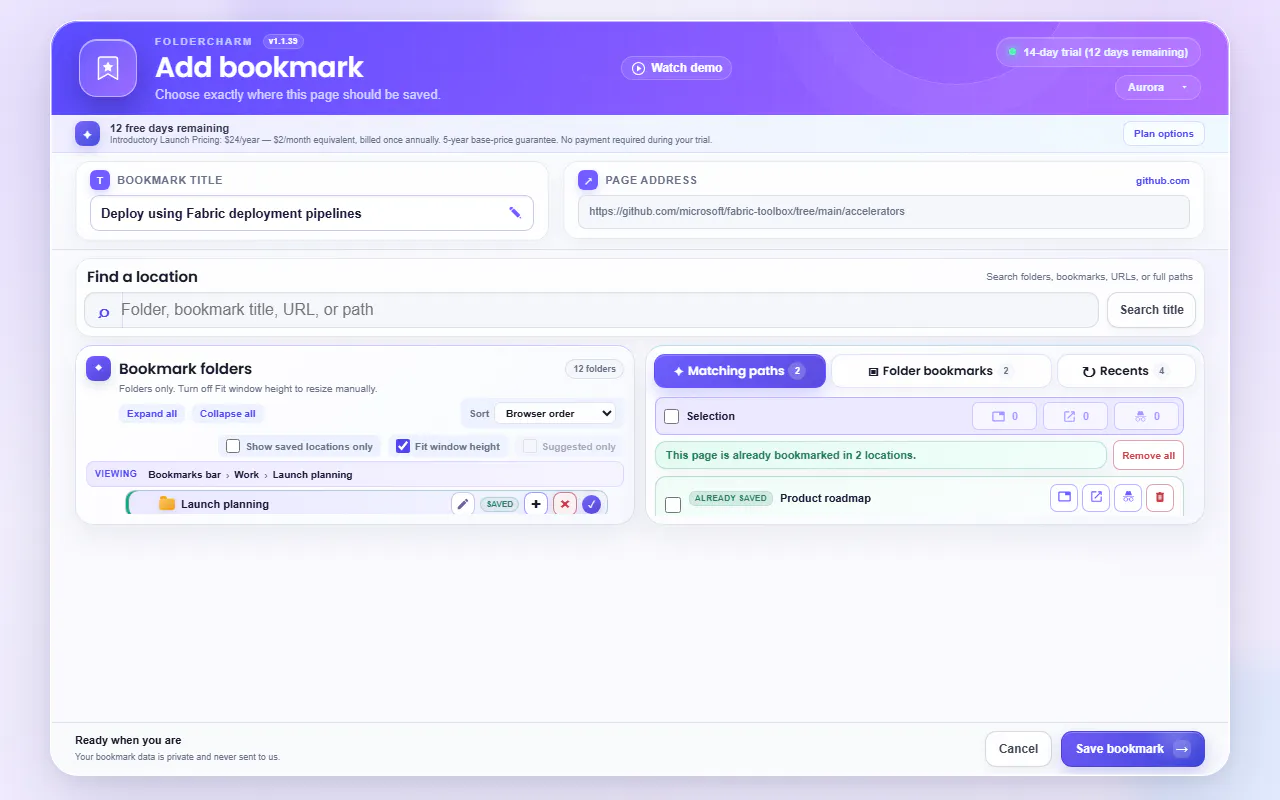Delete Product roadmap bookmark with trash icon

pos(1160,498)
